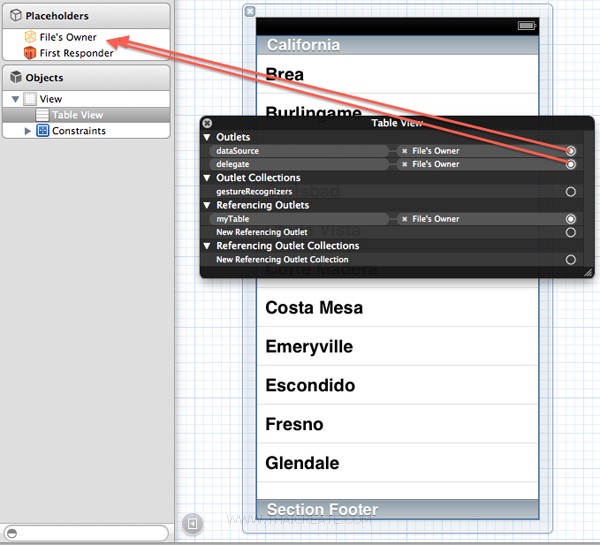Viewport: 600px width, 545px height.
Task: Click the gestureRecognizers connection circle
Action: (x=571, y=192)
